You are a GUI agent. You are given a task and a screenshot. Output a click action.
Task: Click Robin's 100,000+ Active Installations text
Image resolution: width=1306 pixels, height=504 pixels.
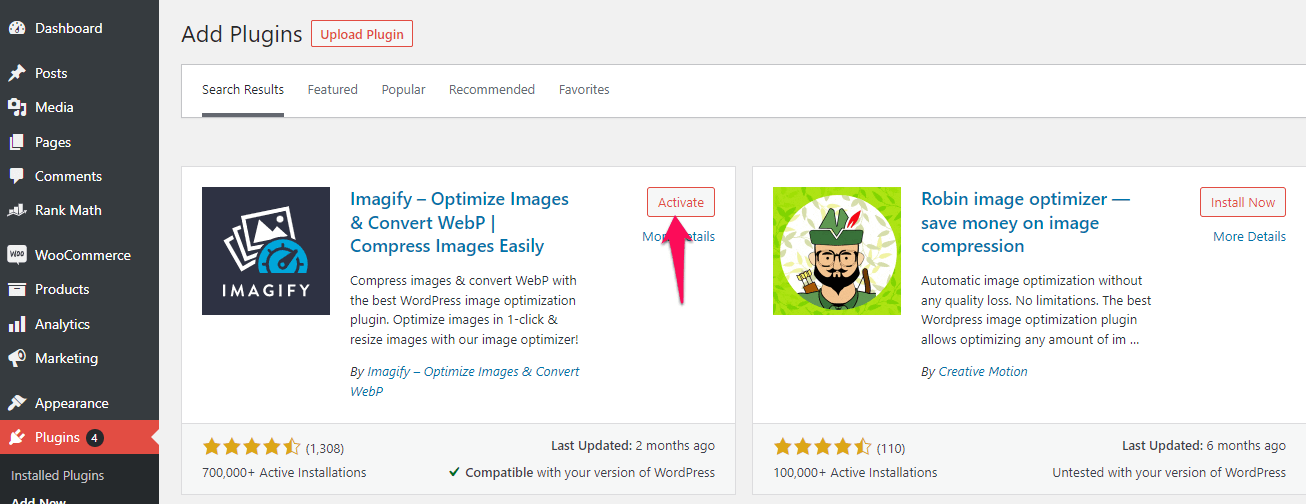pyautogui.click(x=855, y=472)
